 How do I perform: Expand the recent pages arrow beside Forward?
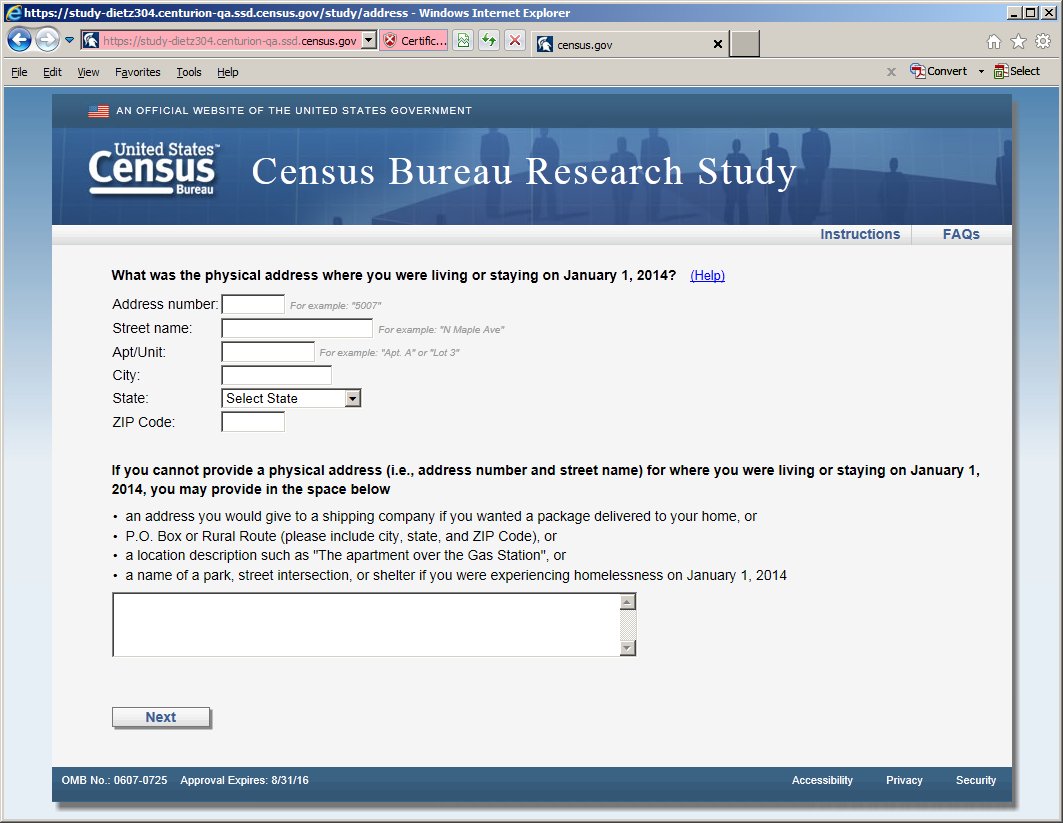click(69, 41)
